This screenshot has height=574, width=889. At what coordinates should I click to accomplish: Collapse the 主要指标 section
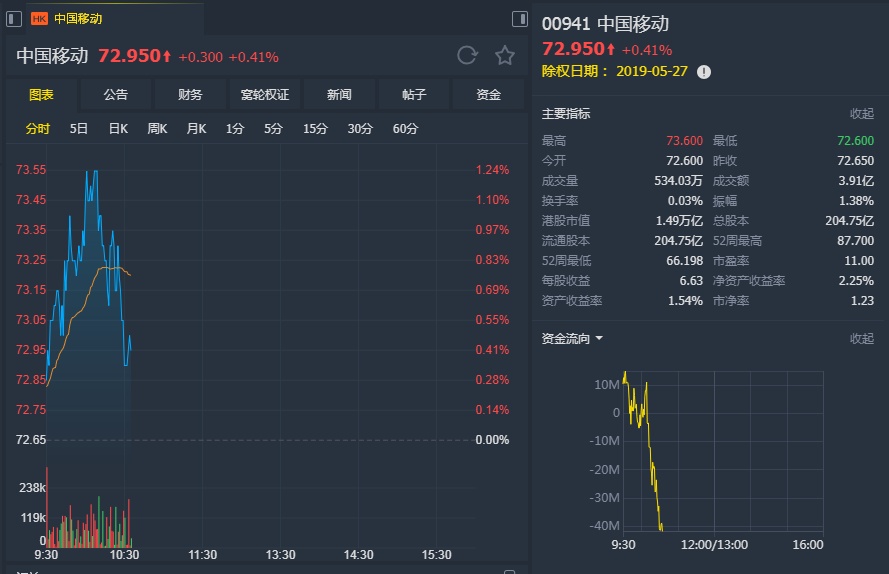coord(861,114)
